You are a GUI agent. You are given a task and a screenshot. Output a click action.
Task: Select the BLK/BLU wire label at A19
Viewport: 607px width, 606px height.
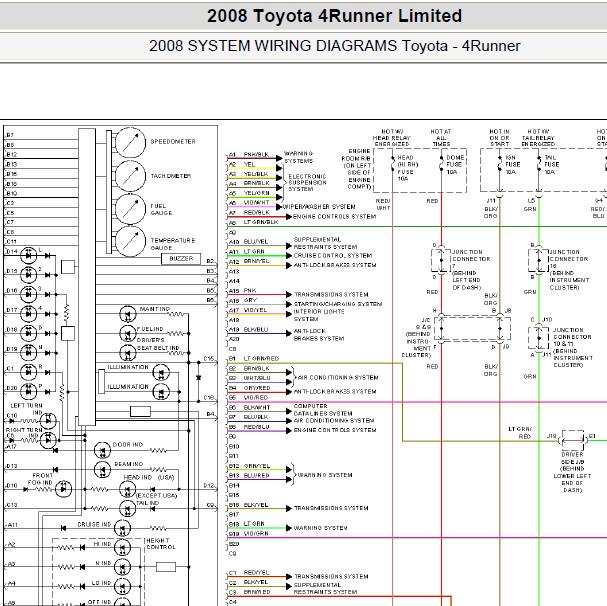(x=255, y=330)
